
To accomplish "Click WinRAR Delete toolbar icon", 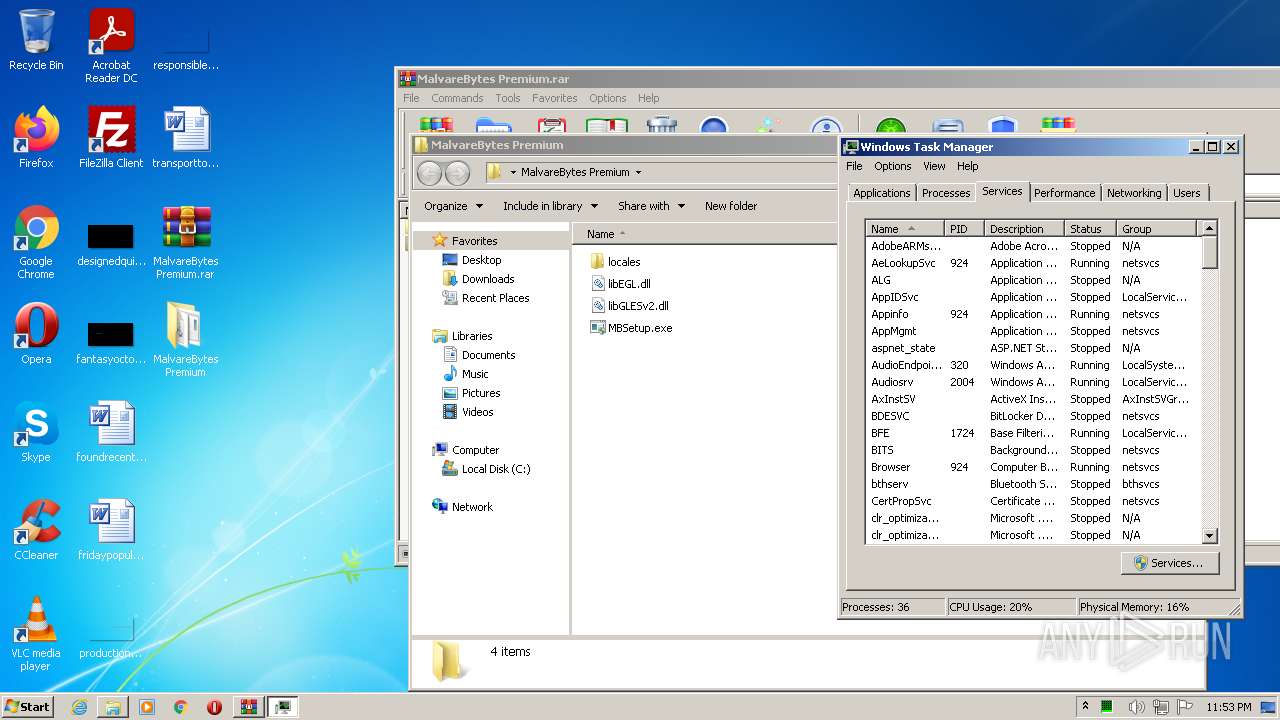I will (662, 126).
